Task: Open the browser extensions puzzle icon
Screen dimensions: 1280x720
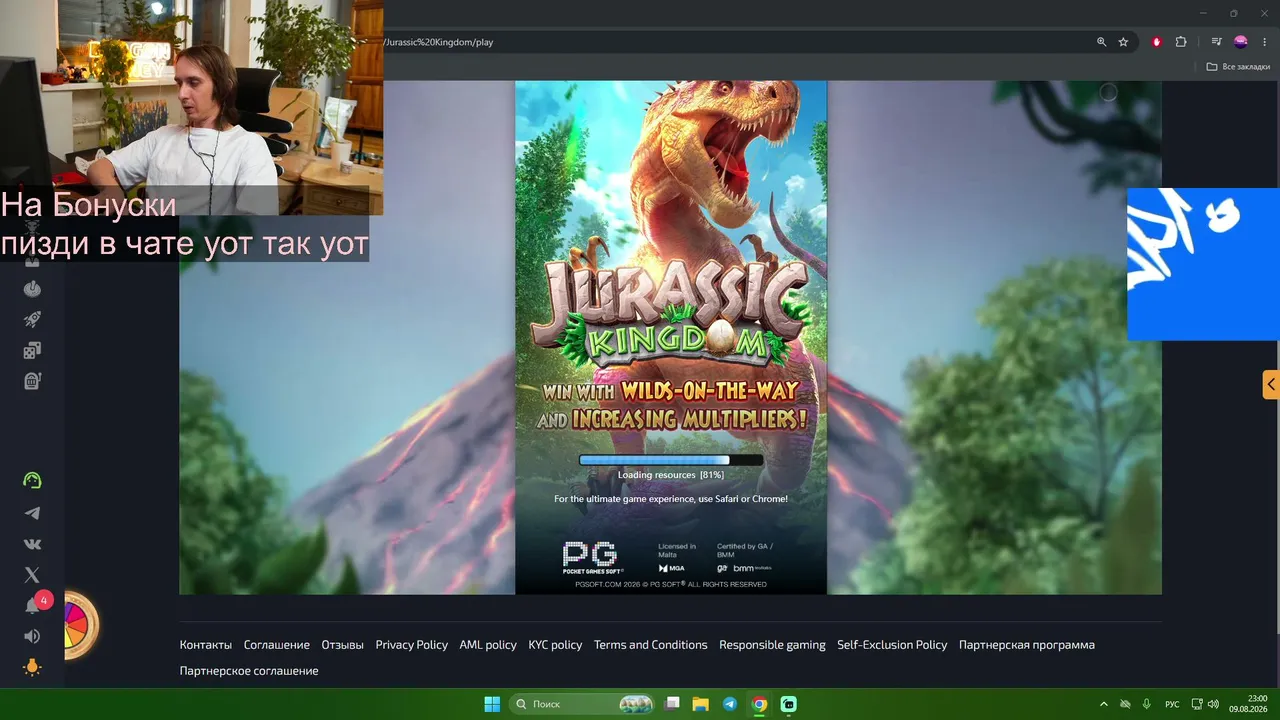Action: (1181, 42)
